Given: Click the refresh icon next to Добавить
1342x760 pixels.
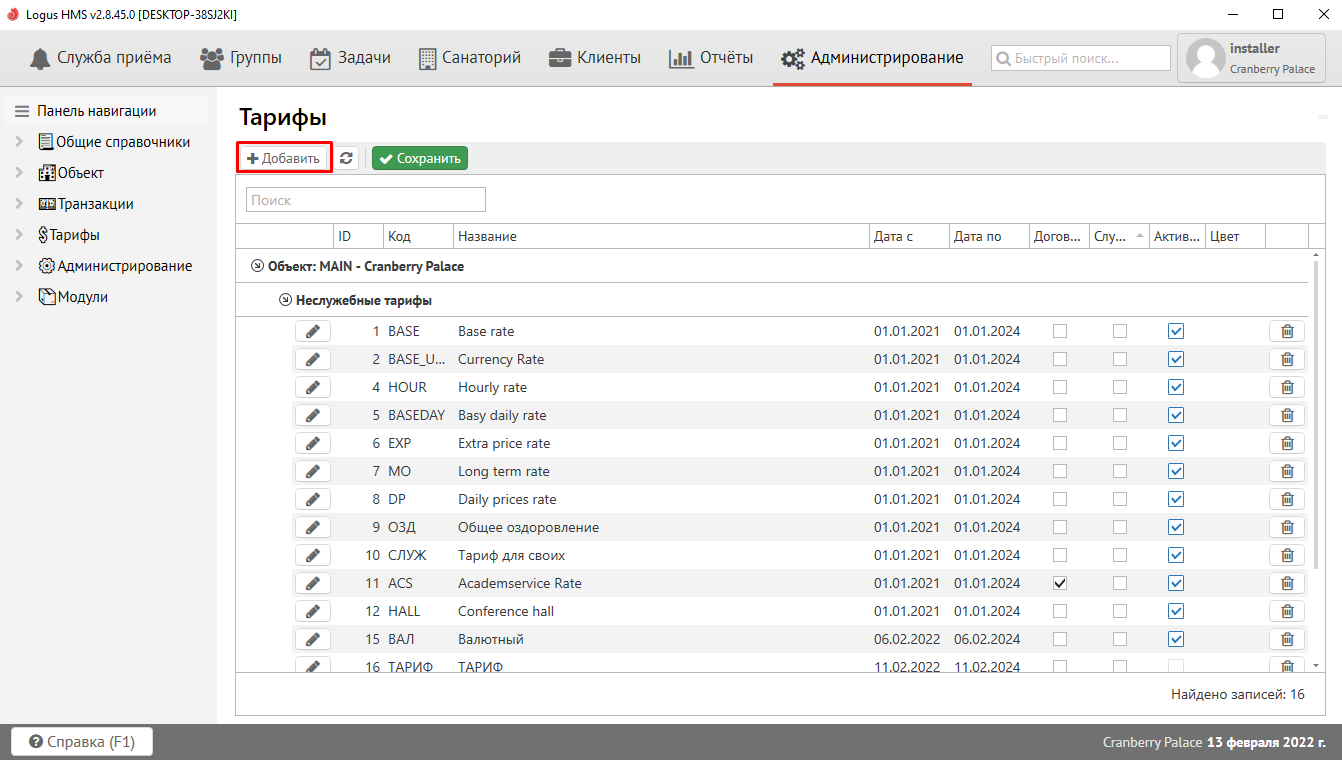Looking at the screenshot, I should click(346, 158).
